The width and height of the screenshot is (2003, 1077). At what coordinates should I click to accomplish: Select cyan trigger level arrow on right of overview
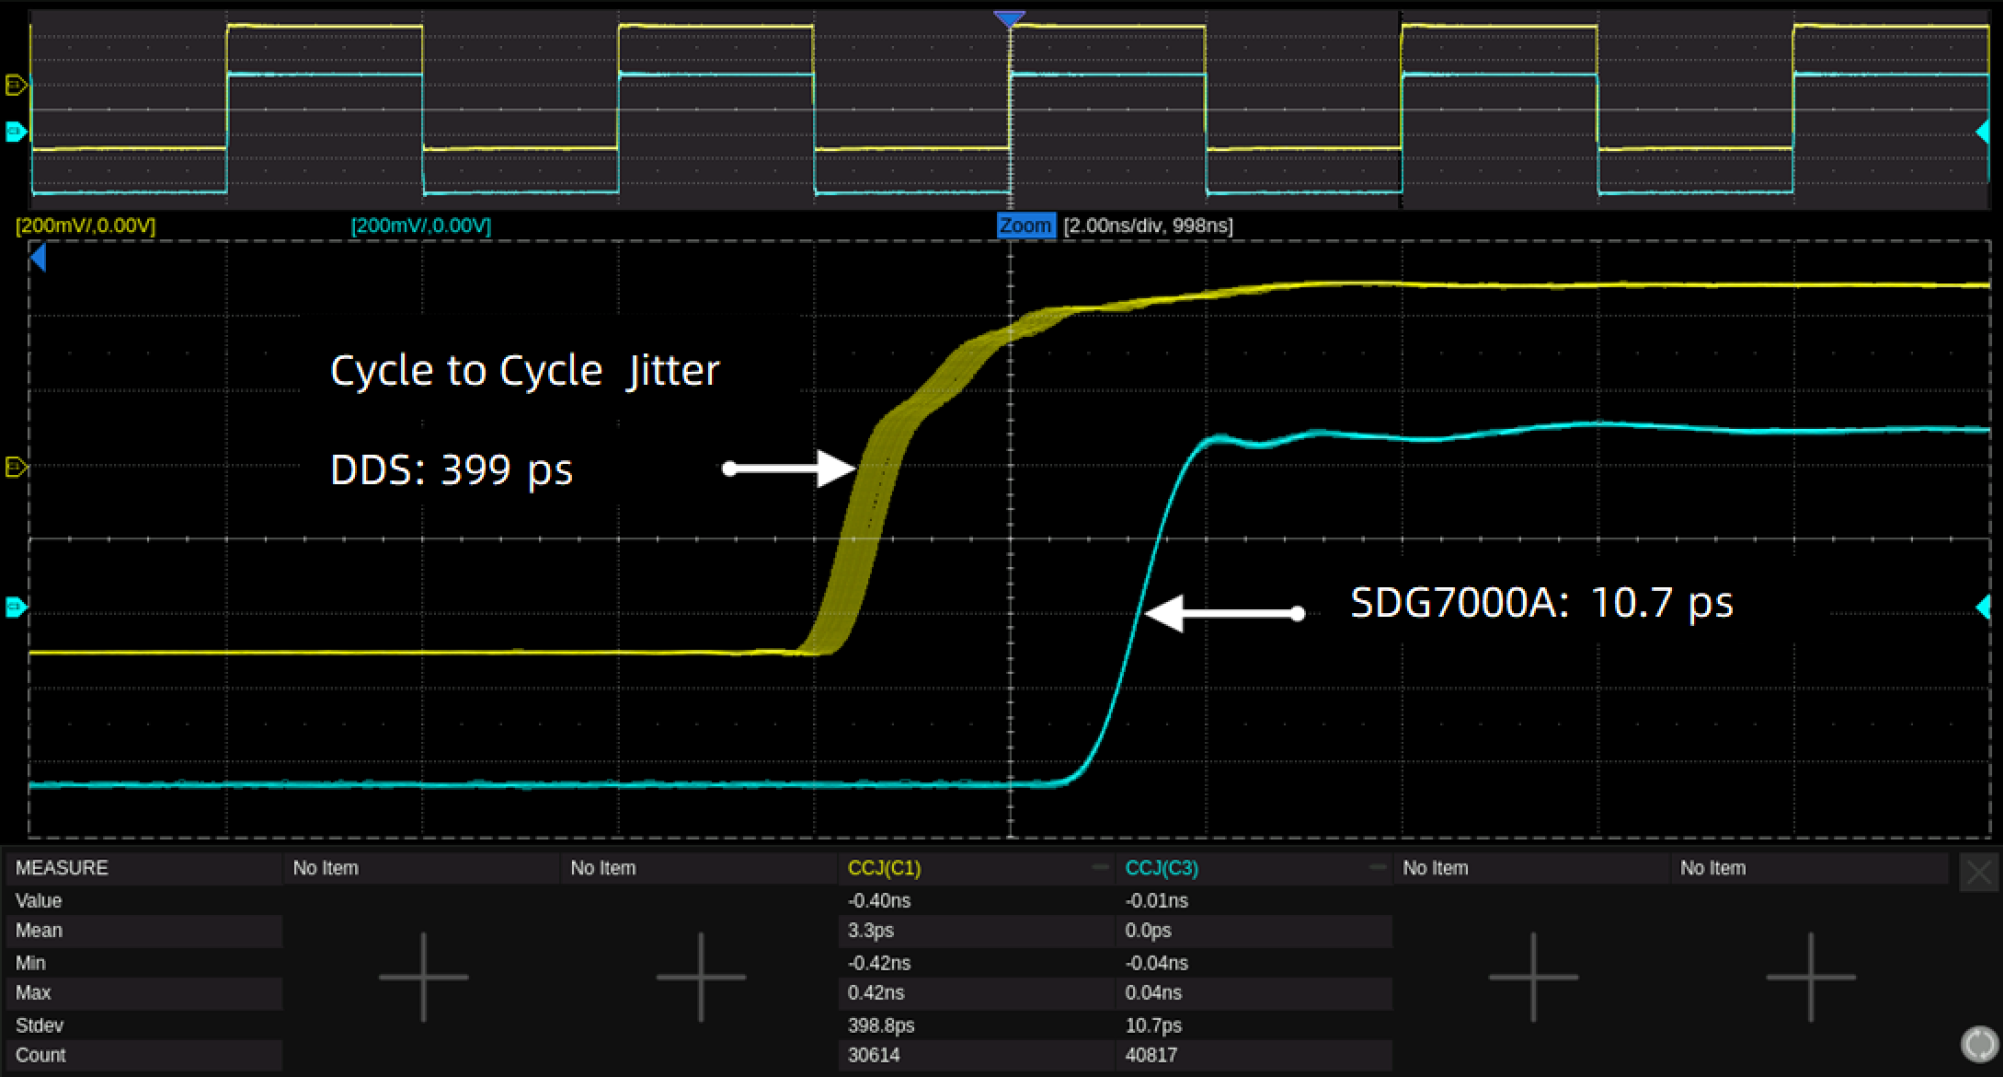tap(1983, 131)
